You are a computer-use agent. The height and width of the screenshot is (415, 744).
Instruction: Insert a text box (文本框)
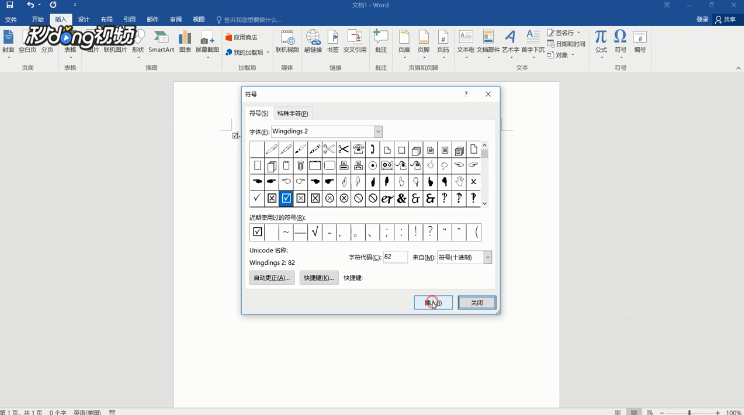(465, 43)
